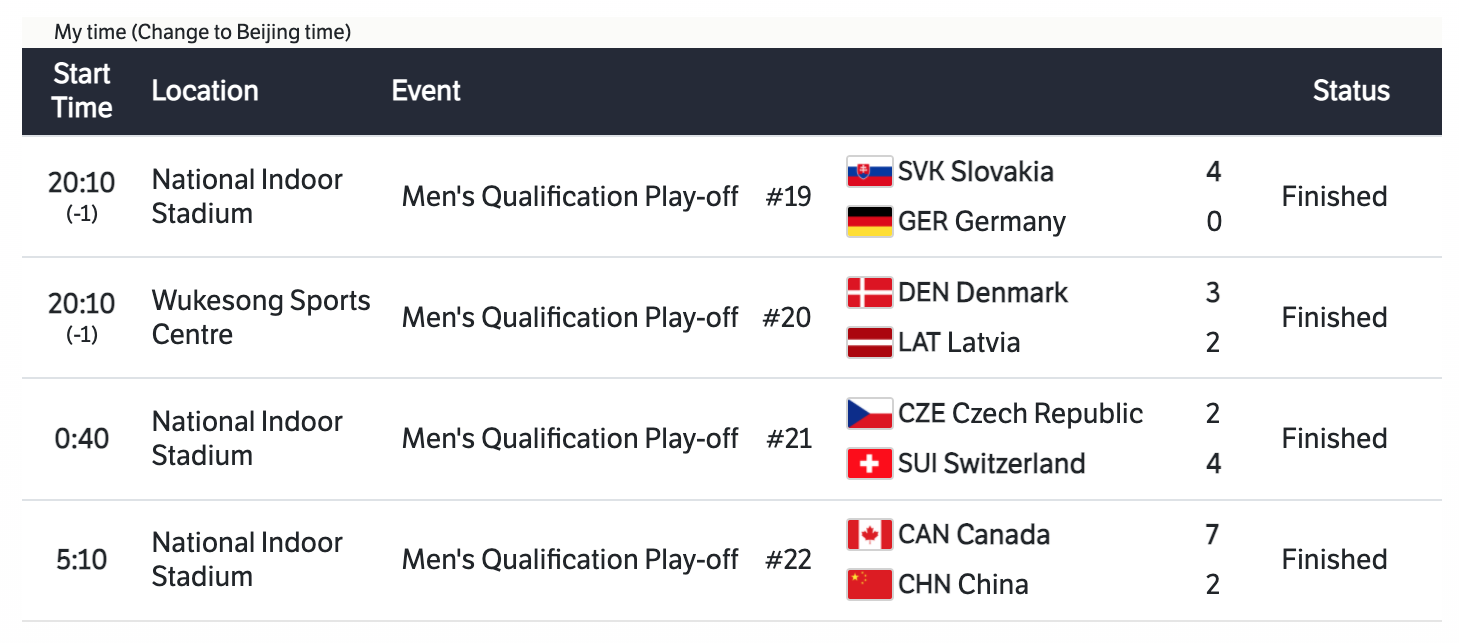Select the Location column header
Image resolution: width=1459 pixels, height=643 pixels.
point(205,91)
